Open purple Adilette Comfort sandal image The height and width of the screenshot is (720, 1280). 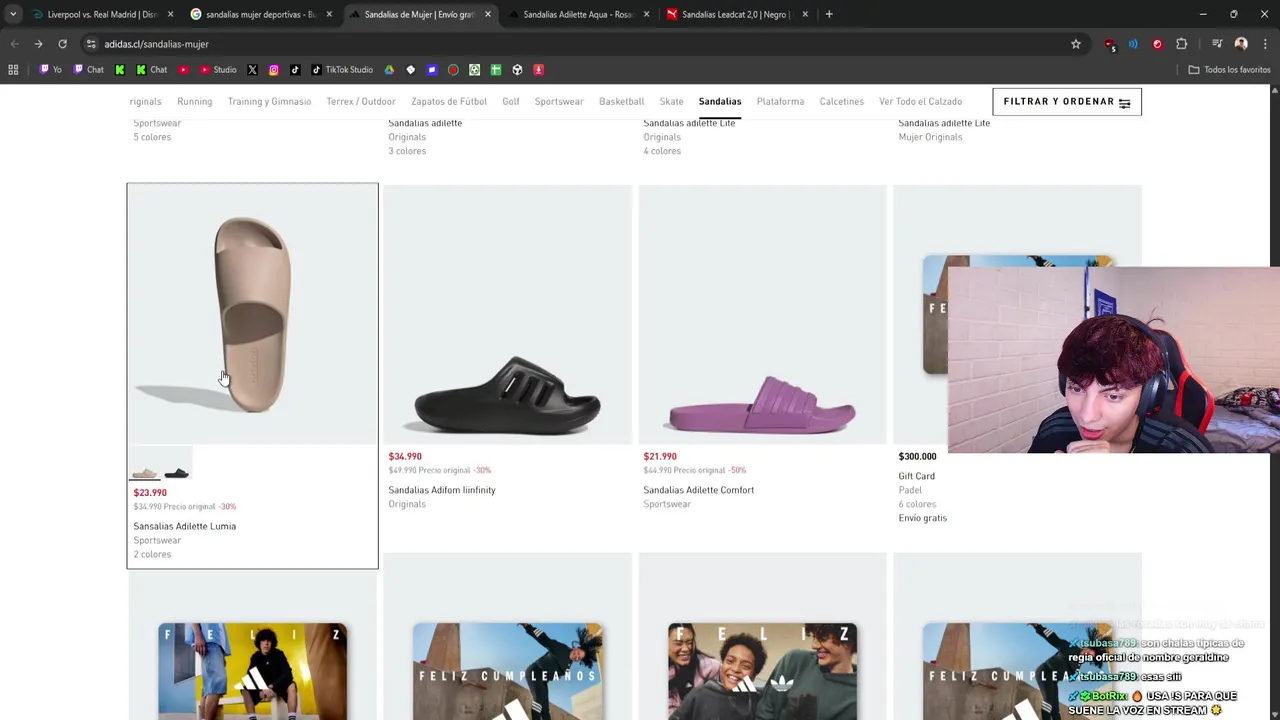click(762, 314)
